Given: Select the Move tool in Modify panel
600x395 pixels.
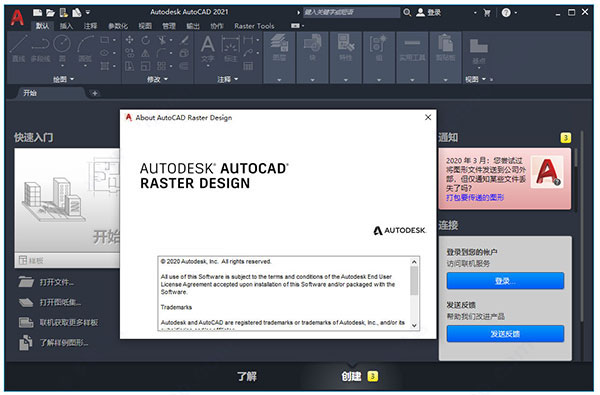Looking at the screenshot, I should (129, 39).
